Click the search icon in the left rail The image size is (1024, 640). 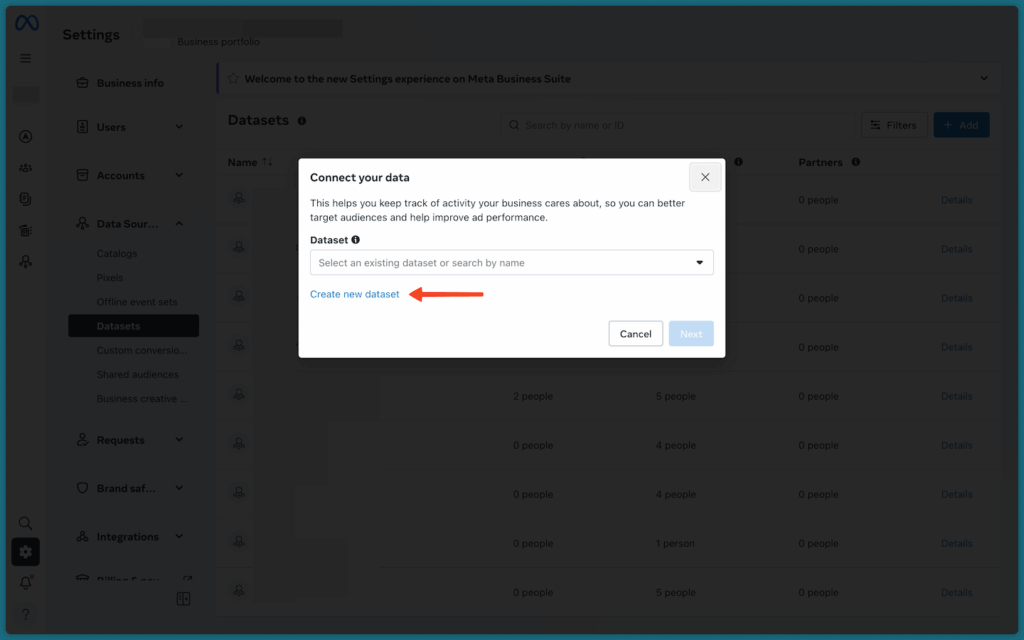(24, 522)
